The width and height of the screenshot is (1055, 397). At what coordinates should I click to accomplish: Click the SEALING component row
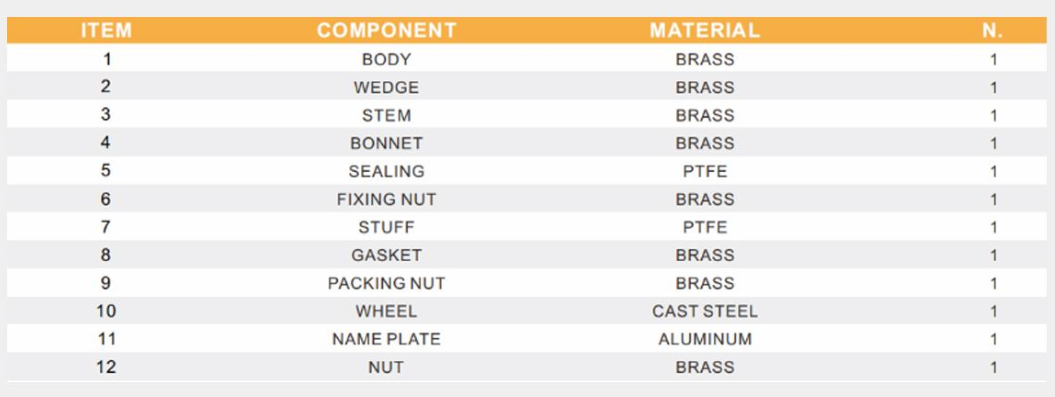[x=528, y=171]
